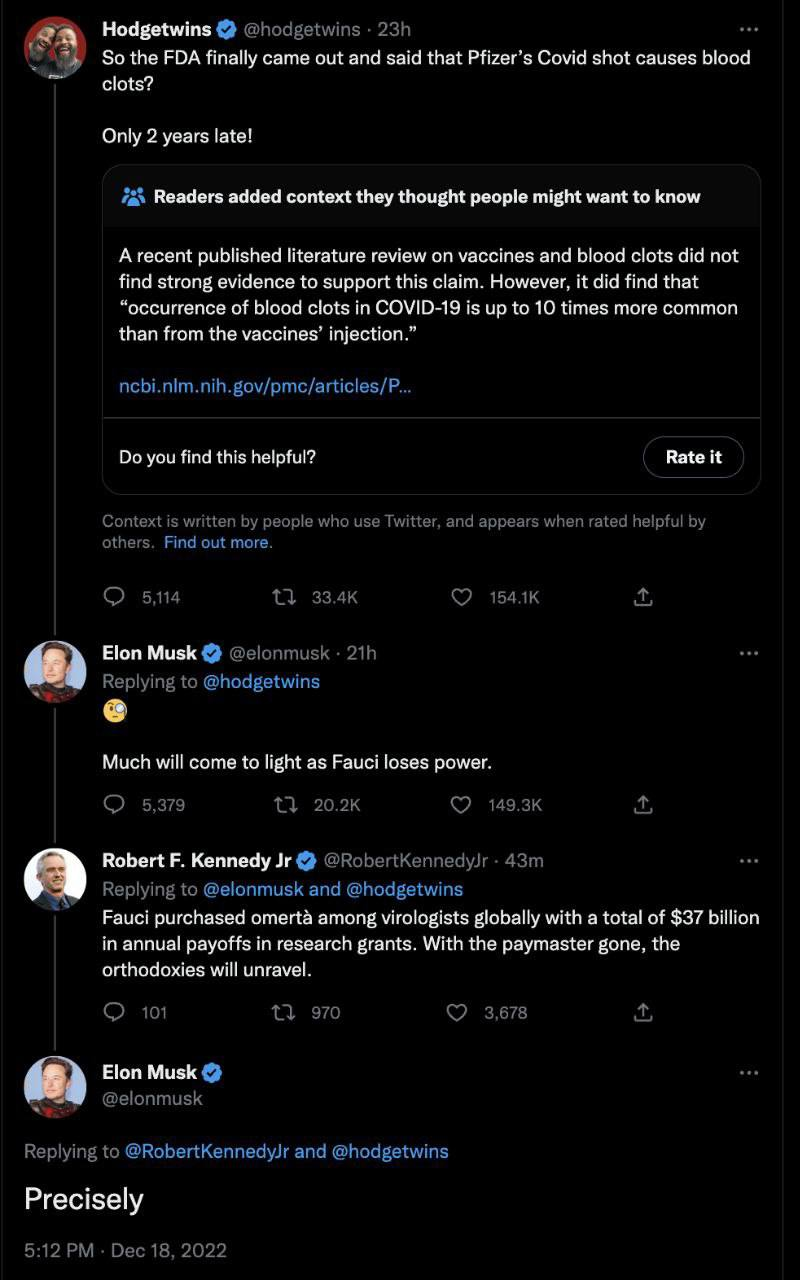Image resolution: width=800 pixels, height=1280 pixels.
Task: Retweet Robert F. Kennedy Jr's reply
Action: click(x=285, y=1012)
